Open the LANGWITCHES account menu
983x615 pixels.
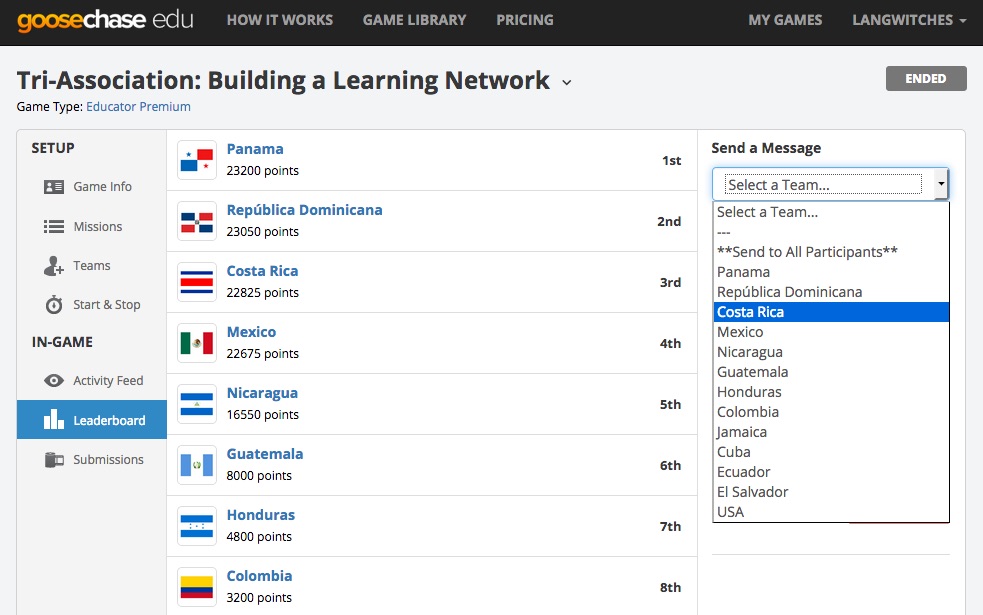tap(908, 20)
